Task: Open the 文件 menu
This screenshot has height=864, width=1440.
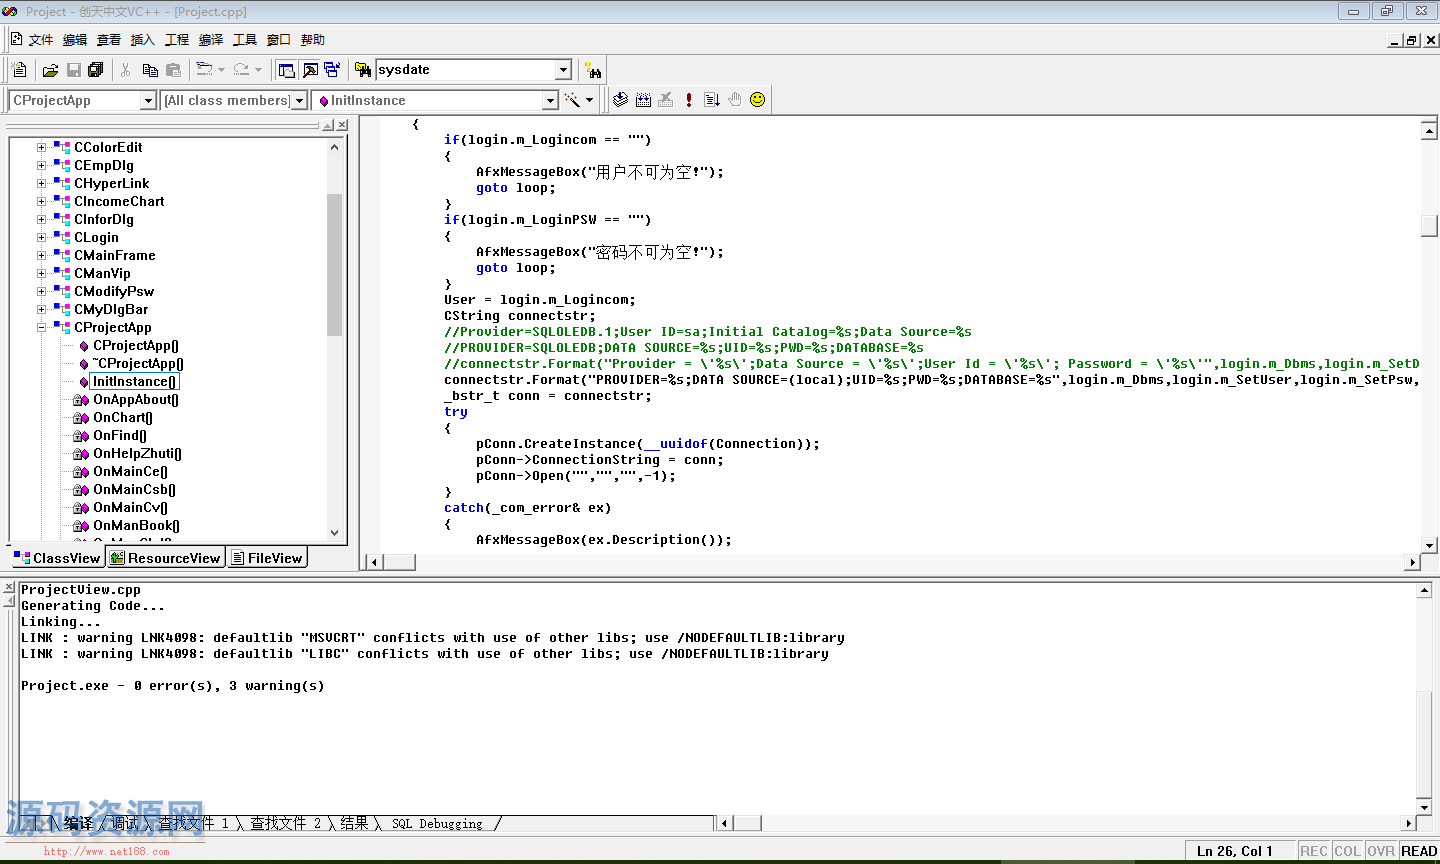Action: tap(41, 40)
